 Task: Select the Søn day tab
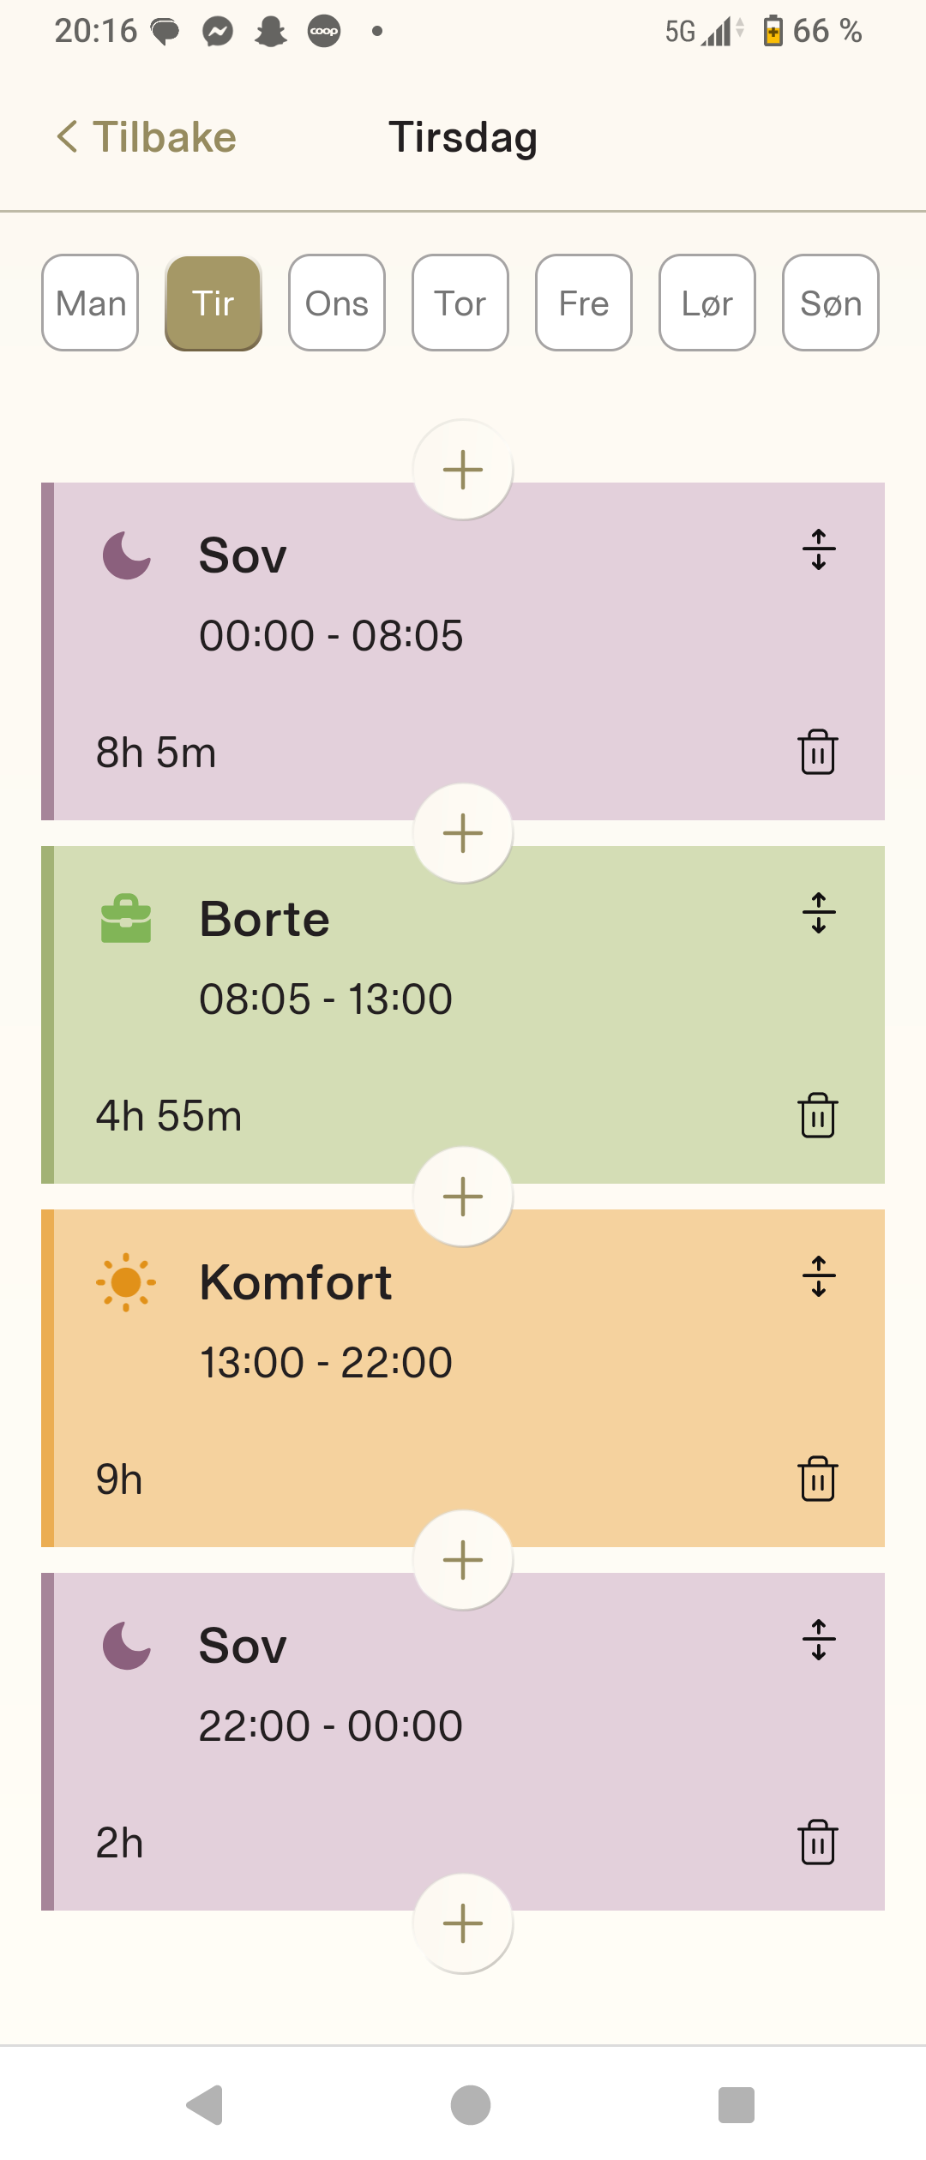pyautogui.click(x=830, y=303)
